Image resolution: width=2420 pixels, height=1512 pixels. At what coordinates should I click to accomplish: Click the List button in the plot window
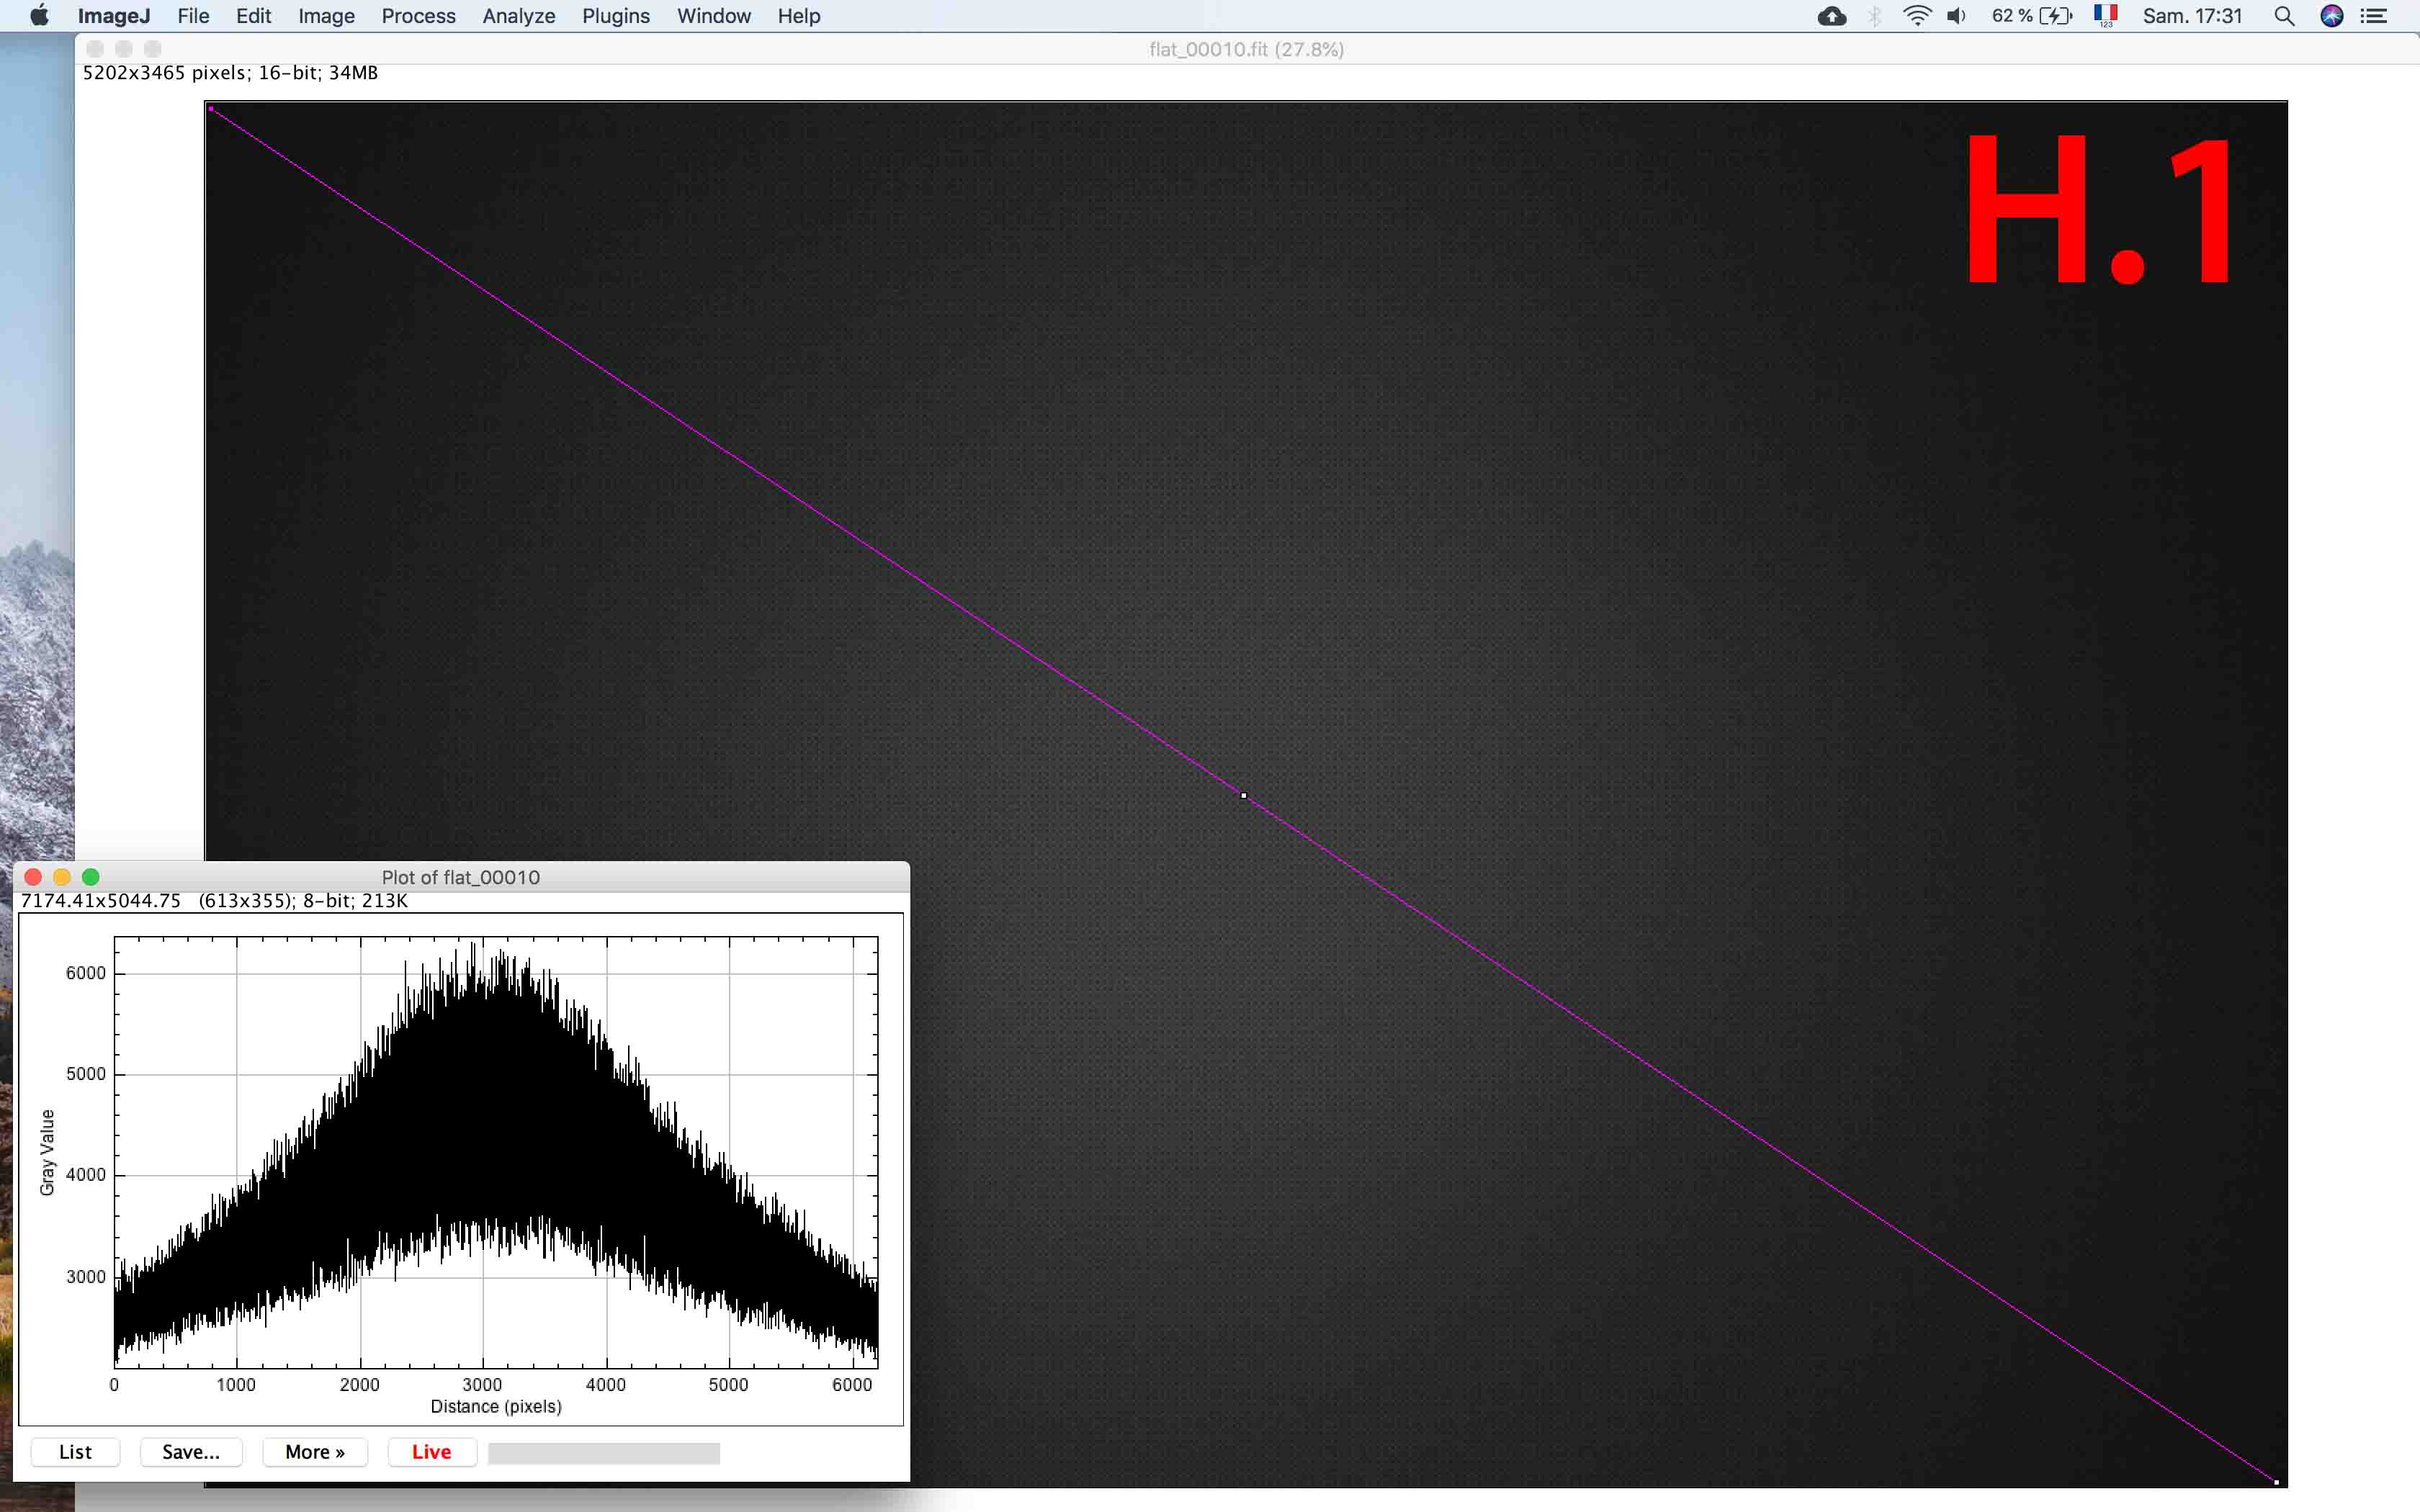coord(75,1452)
